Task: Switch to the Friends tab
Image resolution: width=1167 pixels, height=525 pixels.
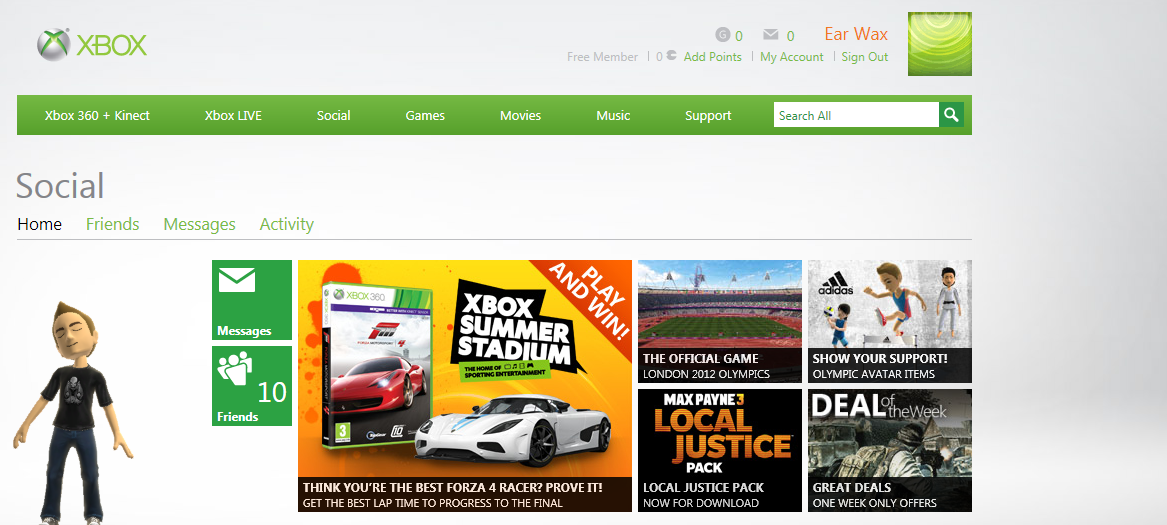Action: [x=112, y=224]
